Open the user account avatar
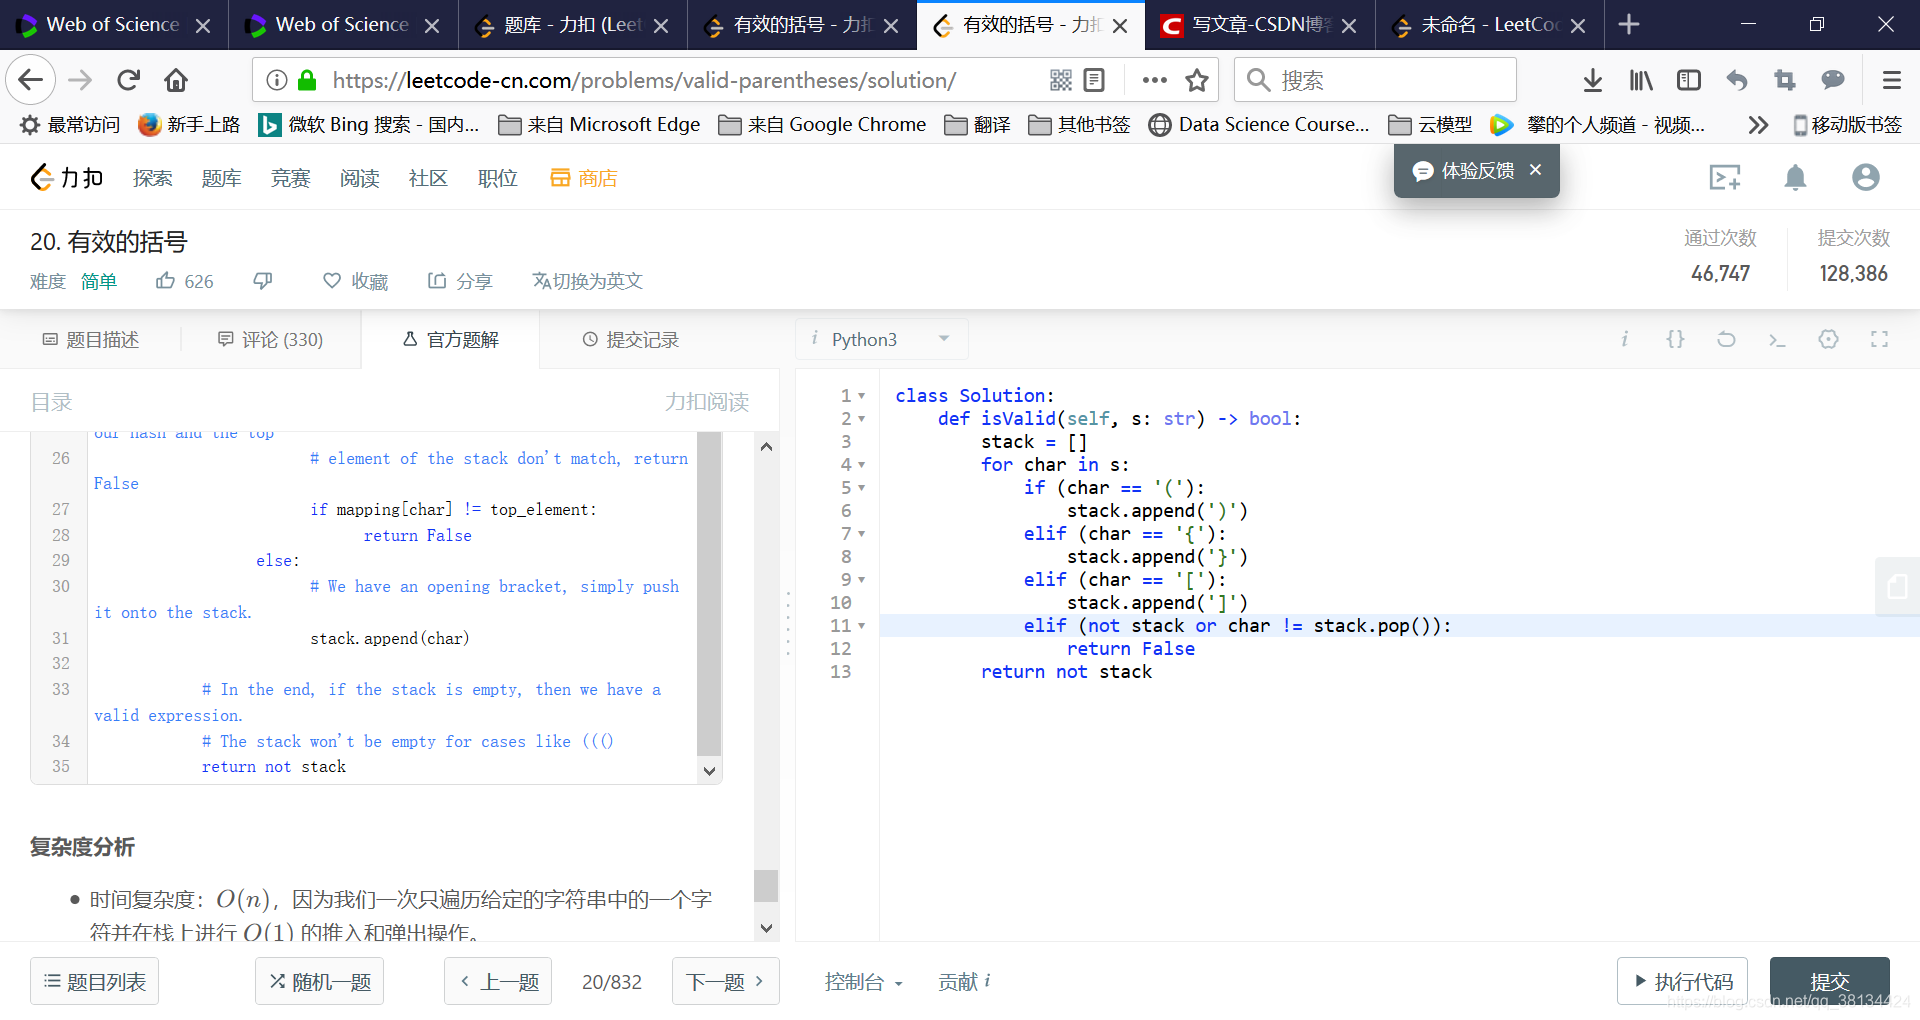This screenshot has width=1920, height=1020. coord(1865,177)
